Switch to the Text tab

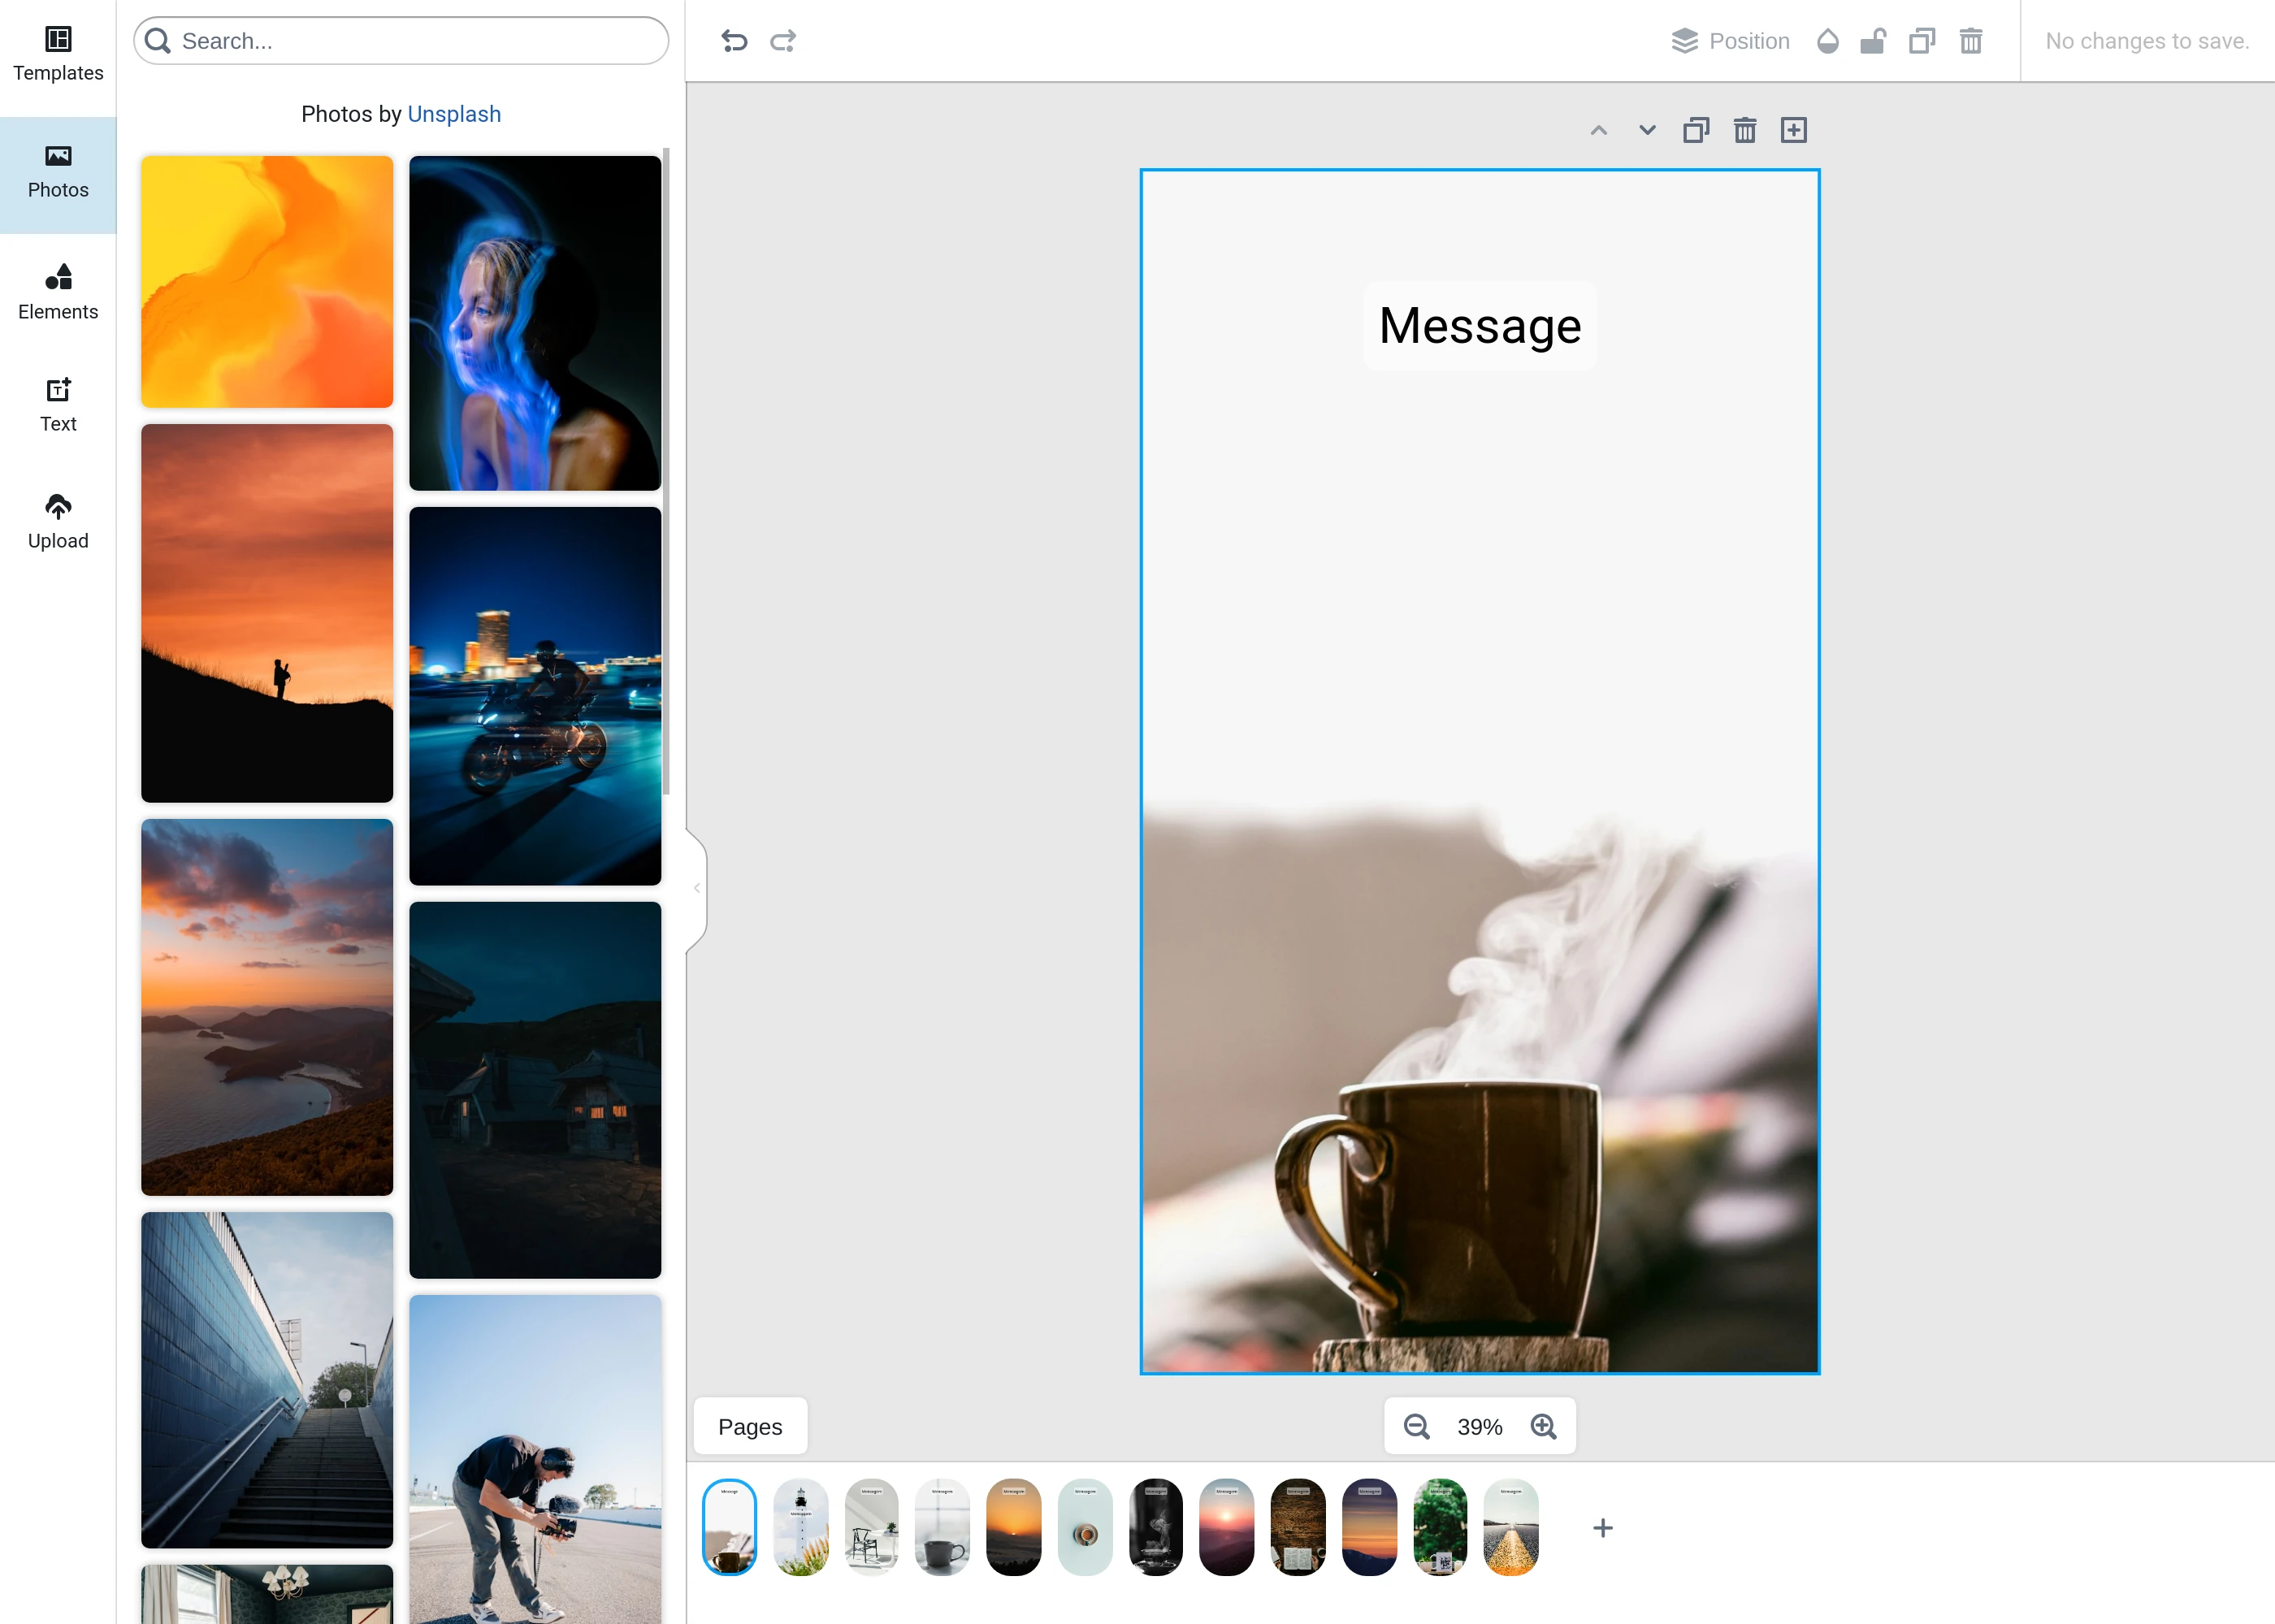pyautogui.click(x=58, y=405)
